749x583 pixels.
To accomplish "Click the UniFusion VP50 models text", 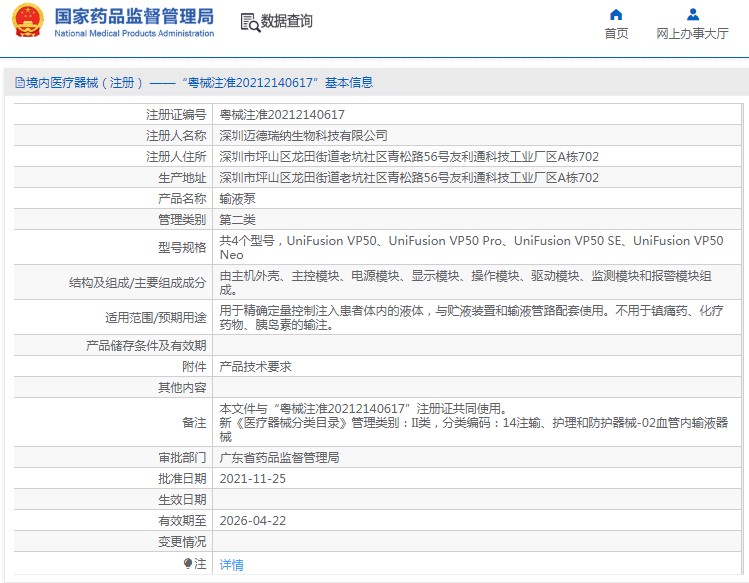I will tap(471, 248).
